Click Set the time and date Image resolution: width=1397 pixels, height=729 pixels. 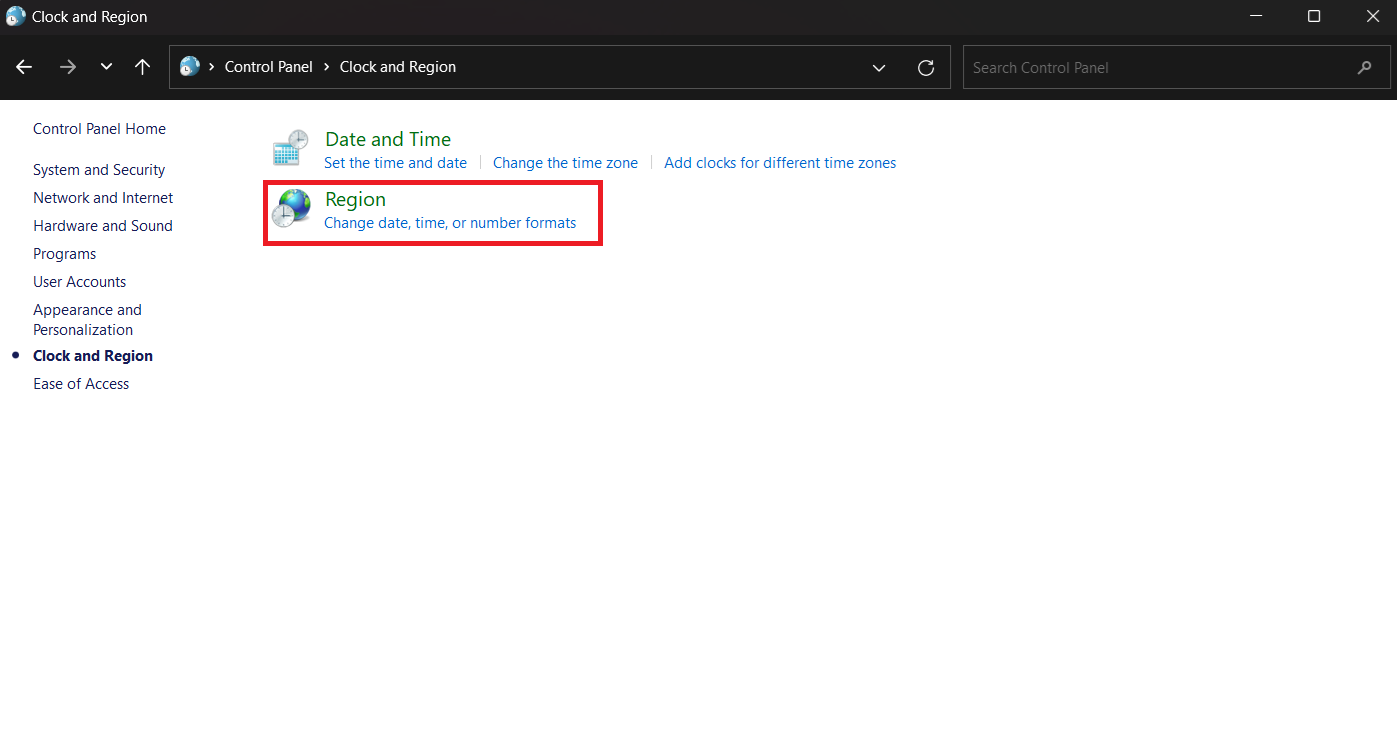click(395, 163)
